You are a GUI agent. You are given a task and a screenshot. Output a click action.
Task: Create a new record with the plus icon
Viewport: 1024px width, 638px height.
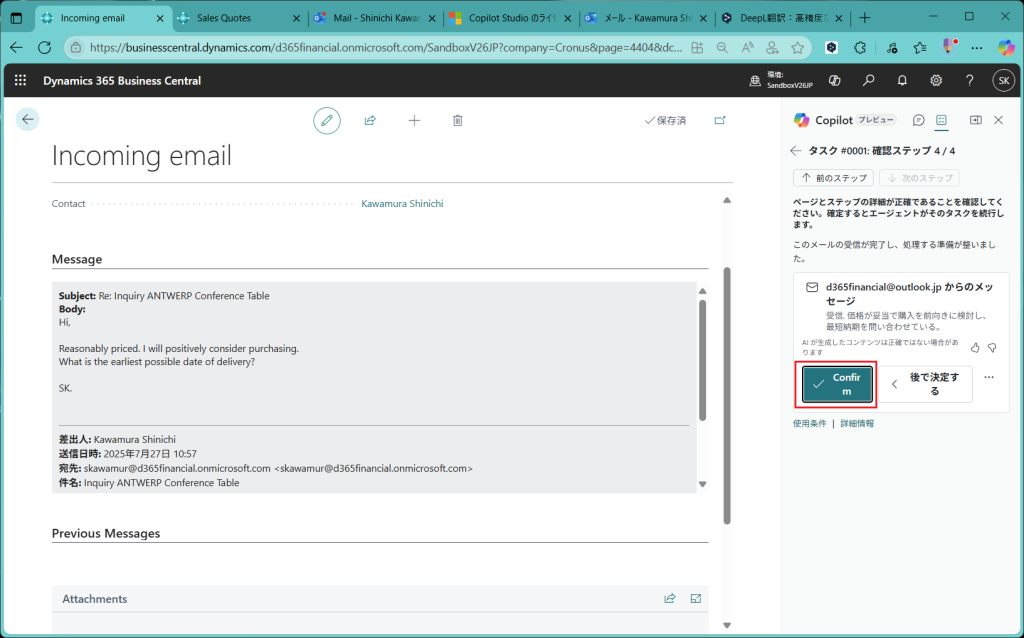(x=414, y=121)
